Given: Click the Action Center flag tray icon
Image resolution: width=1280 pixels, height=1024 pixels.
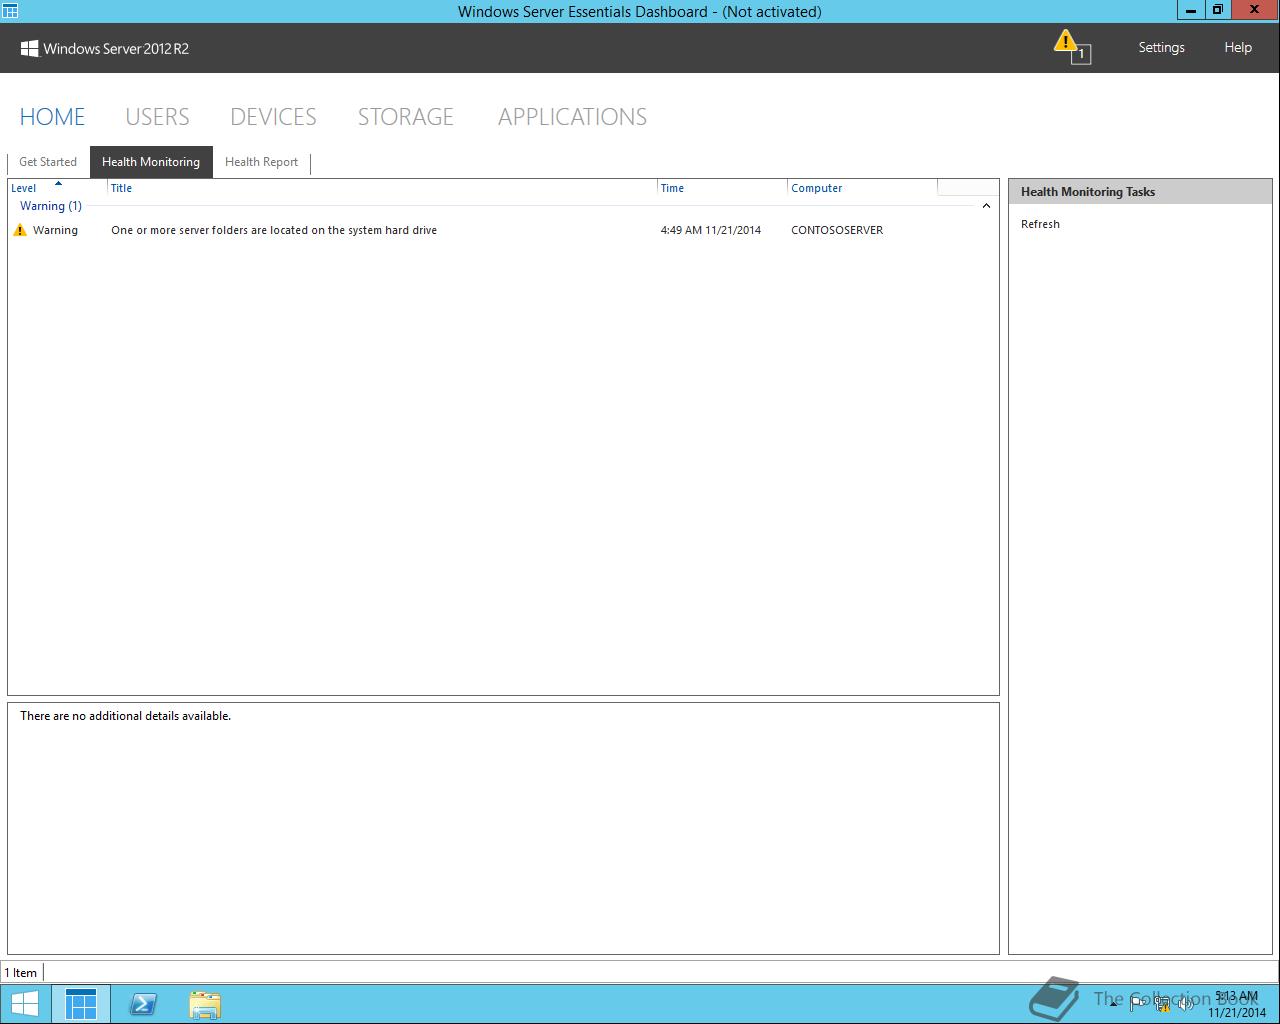Looking at the screenshot, I should (1138, 1004).
